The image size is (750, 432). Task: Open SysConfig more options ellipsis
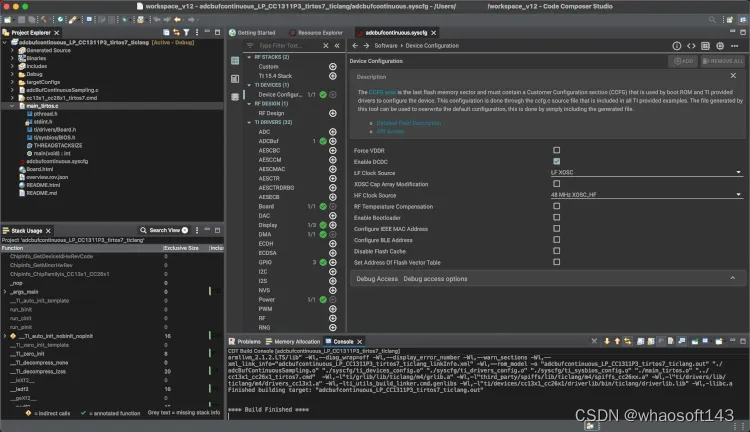point(735,46)
